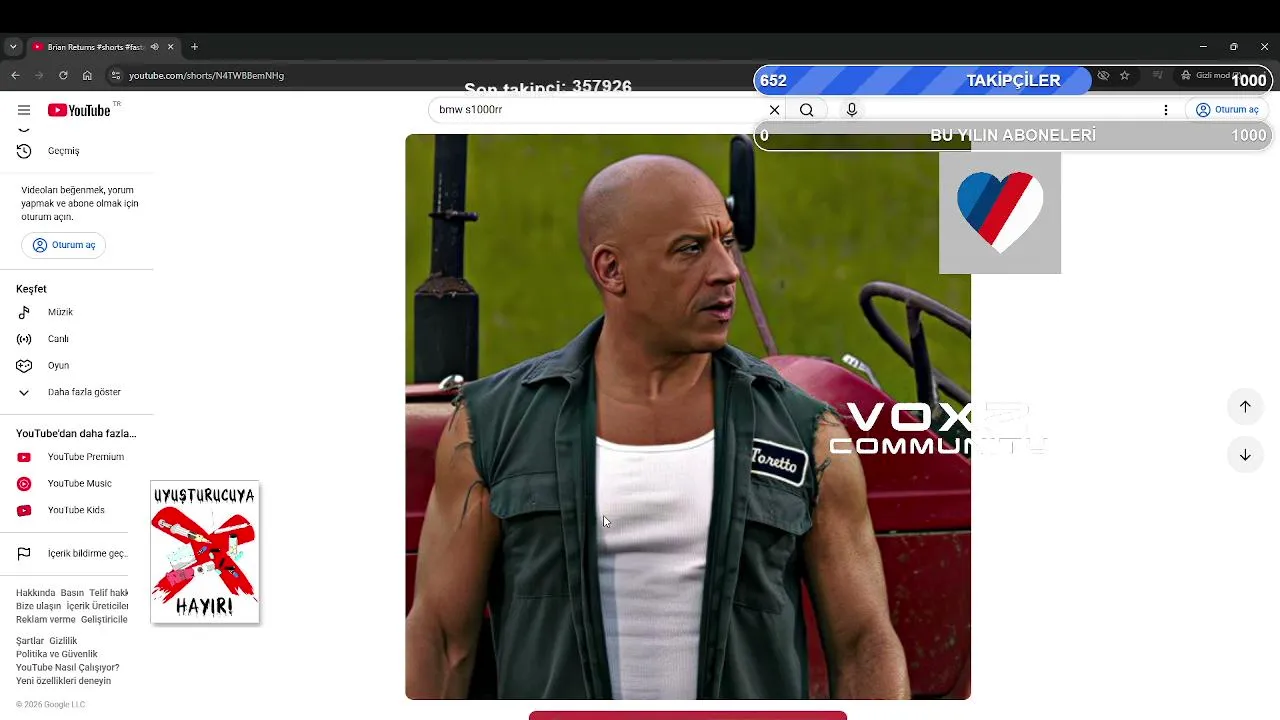Reload the page in browser
Viewport: 1280px width, 720px height.
63,75
